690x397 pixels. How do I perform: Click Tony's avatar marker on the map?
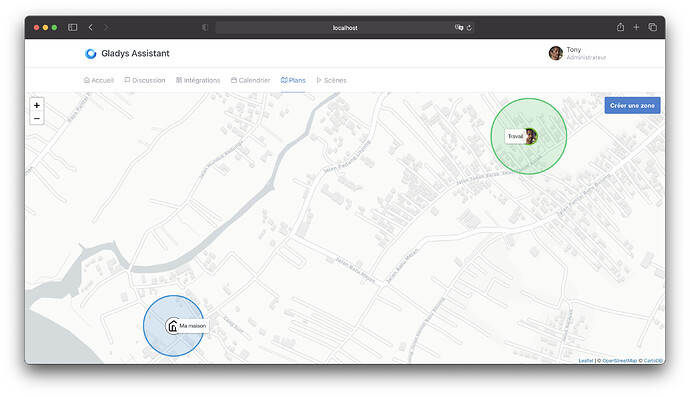tap(531, 136)
